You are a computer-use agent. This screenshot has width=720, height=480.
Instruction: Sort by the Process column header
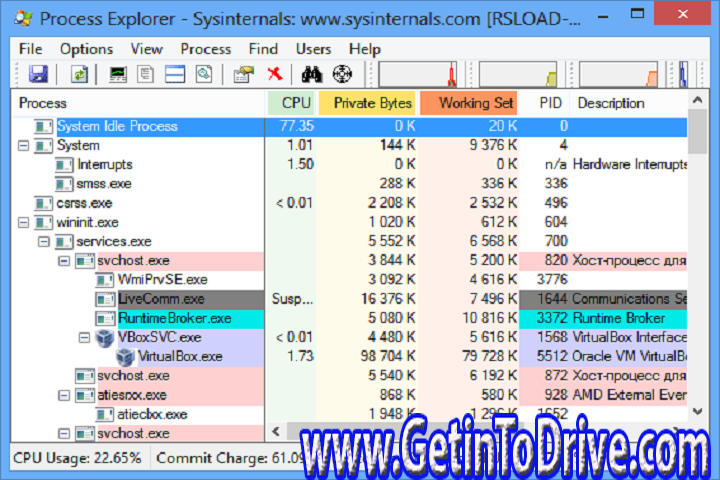point(138,103)
